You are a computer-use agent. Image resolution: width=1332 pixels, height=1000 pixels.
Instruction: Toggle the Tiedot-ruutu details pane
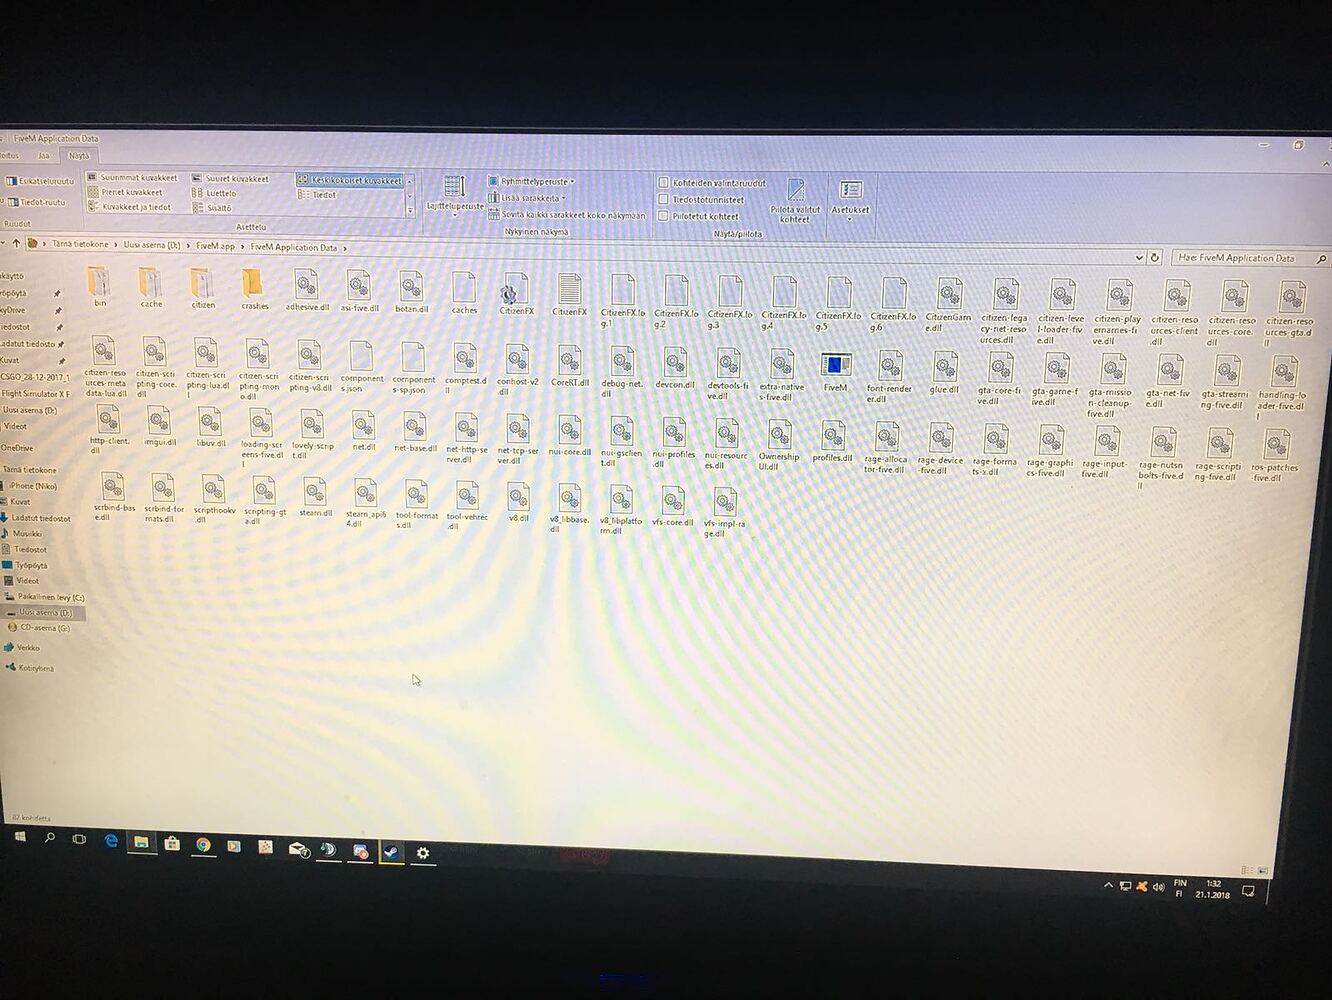36,202
